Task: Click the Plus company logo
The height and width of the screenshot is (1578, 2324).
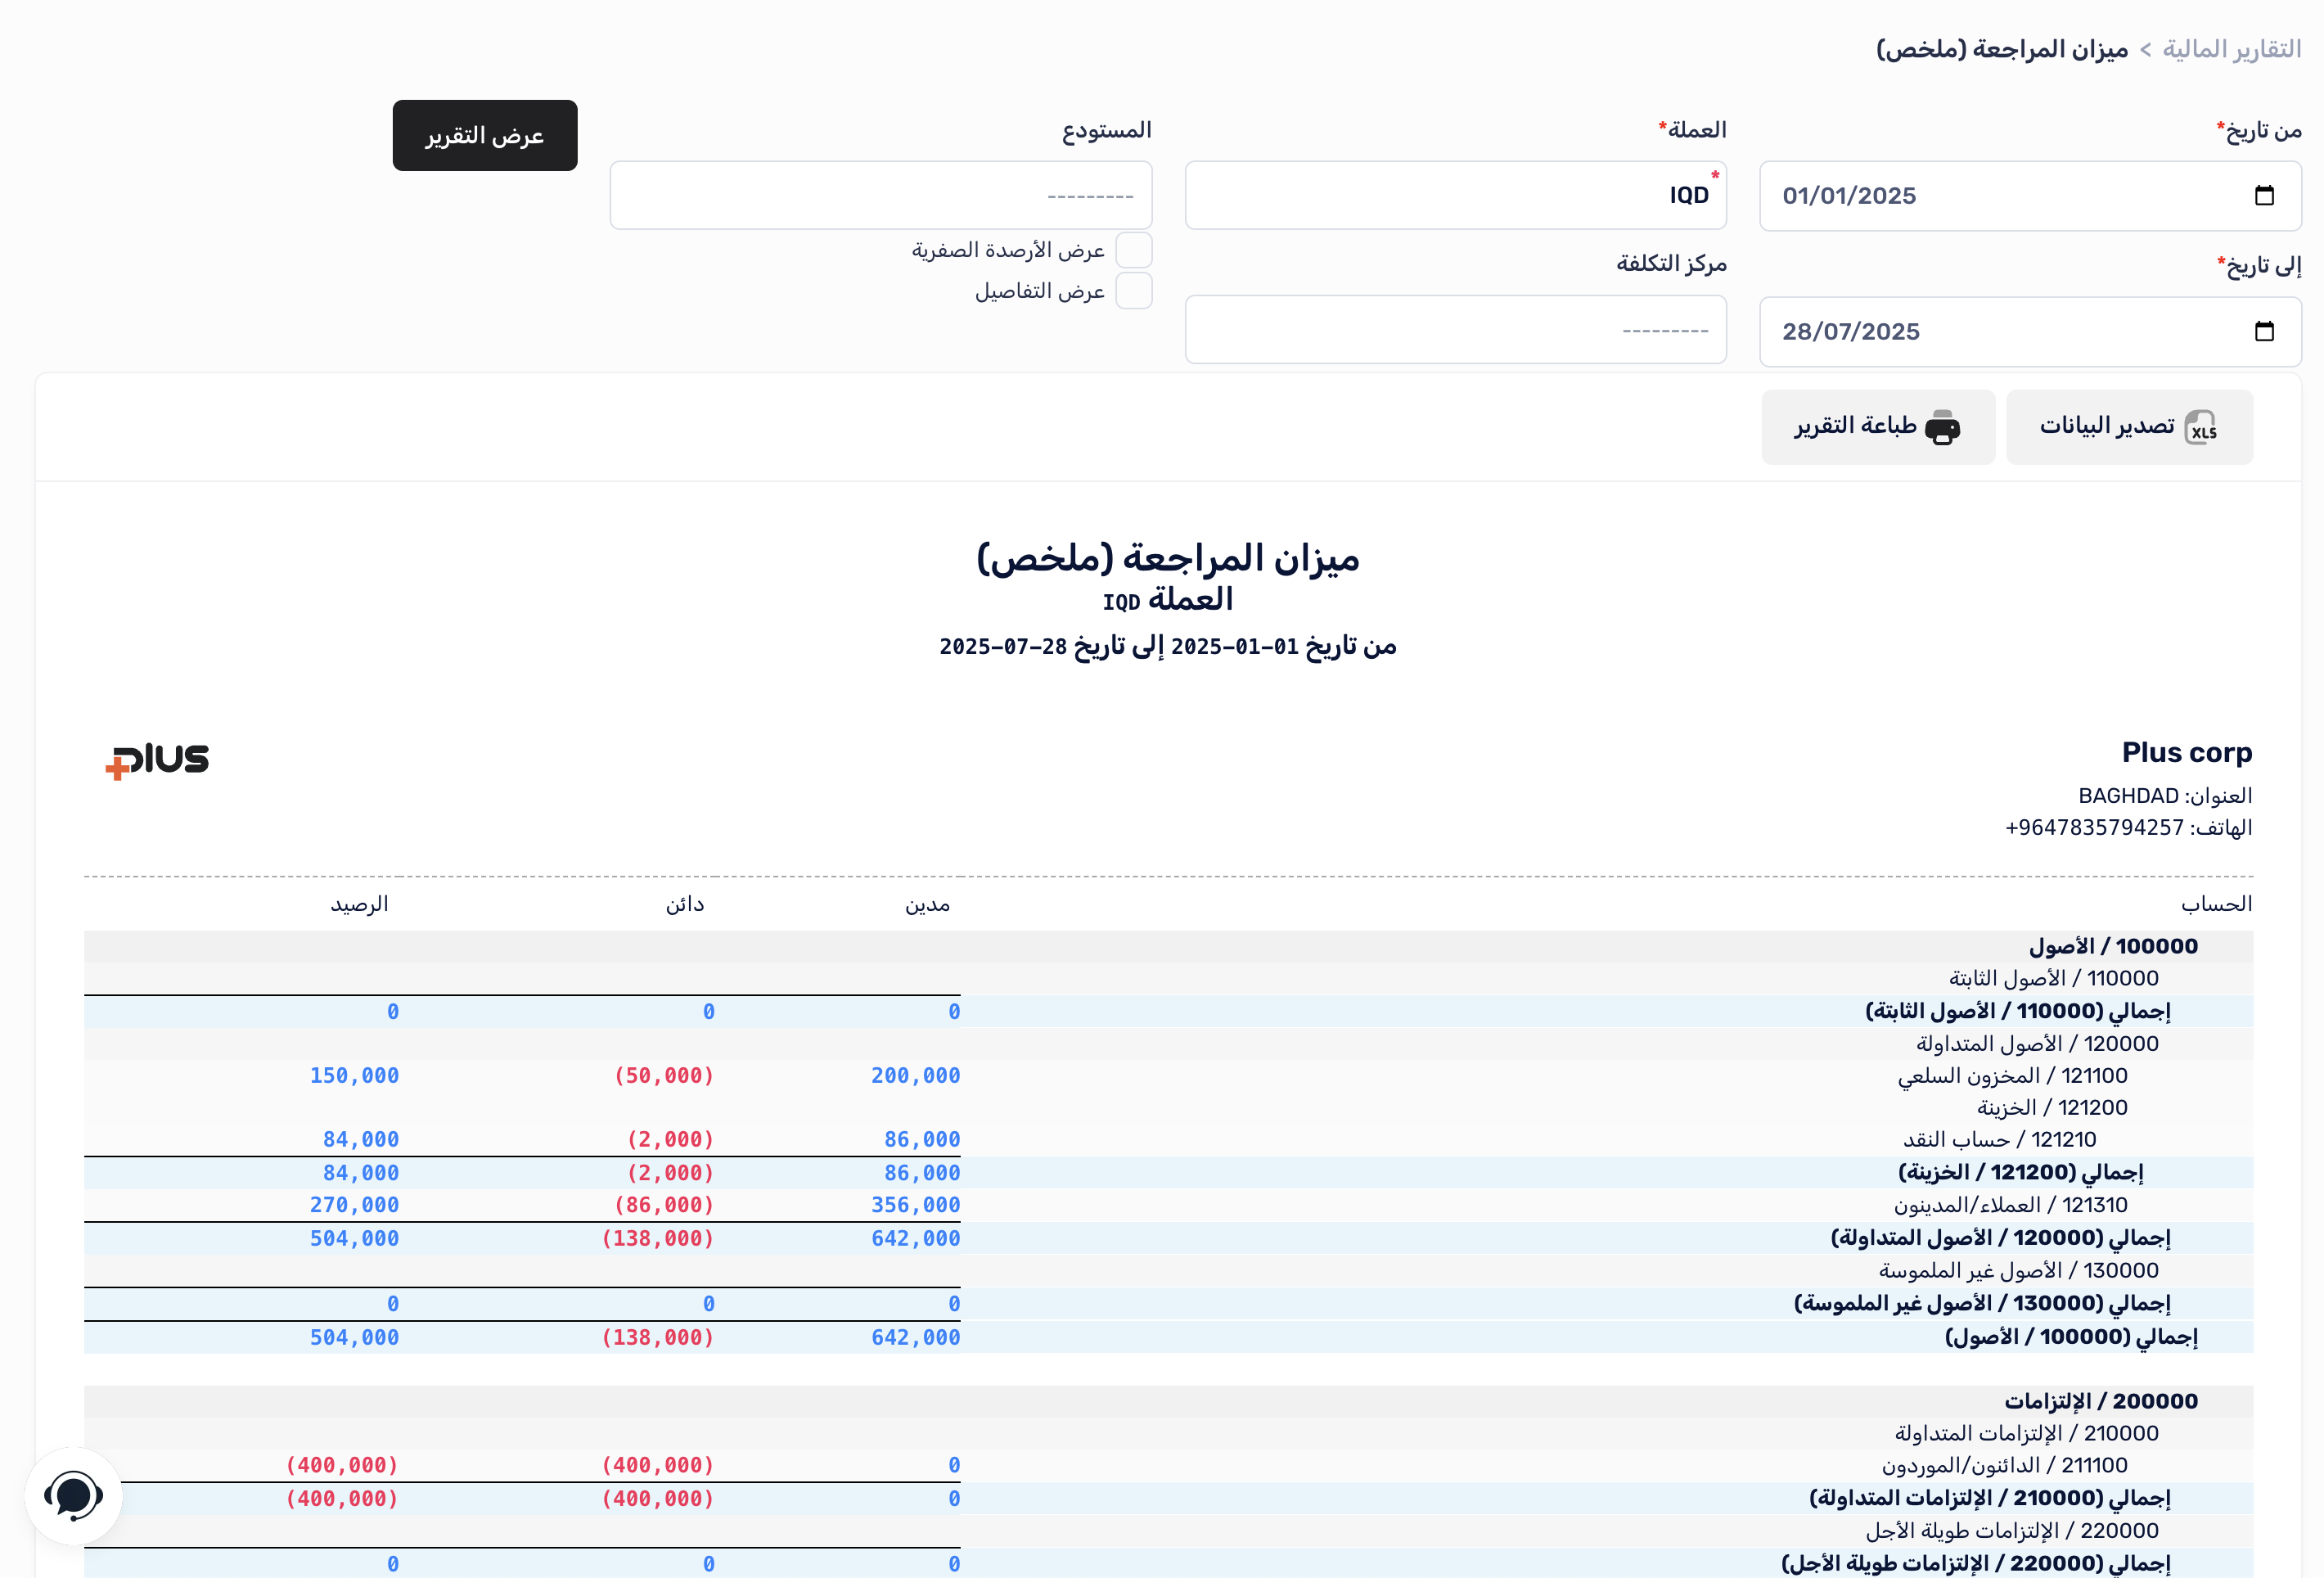Action: pos(158,760)
